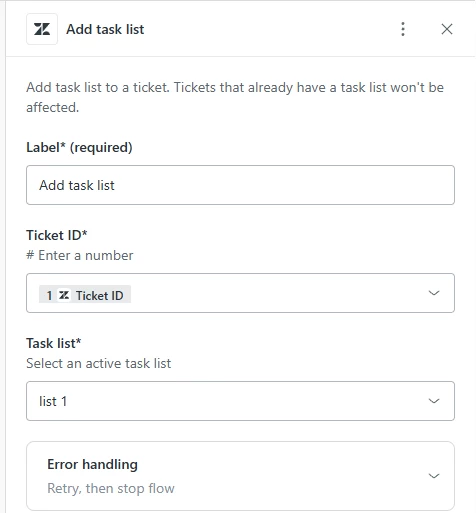Click the 'Add task list' panel title
The width and height of the screenshot is (476, 513).
point(105,29)
